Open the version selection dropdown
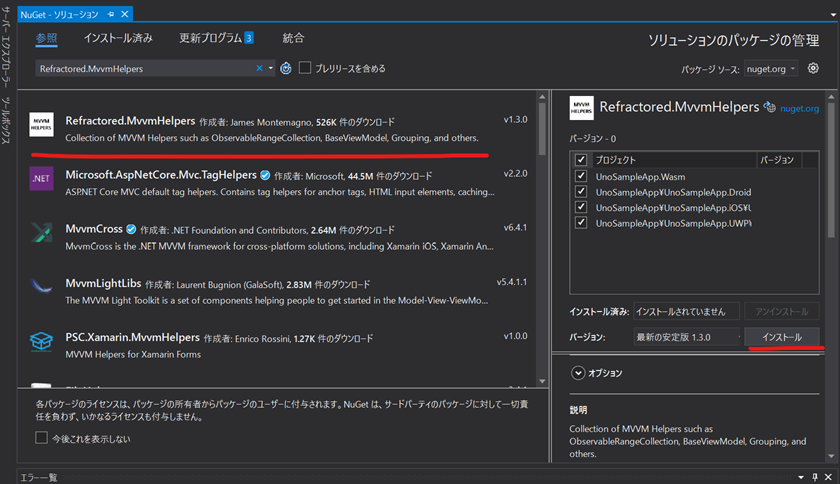The image size is (840, 484). [687, 337]
